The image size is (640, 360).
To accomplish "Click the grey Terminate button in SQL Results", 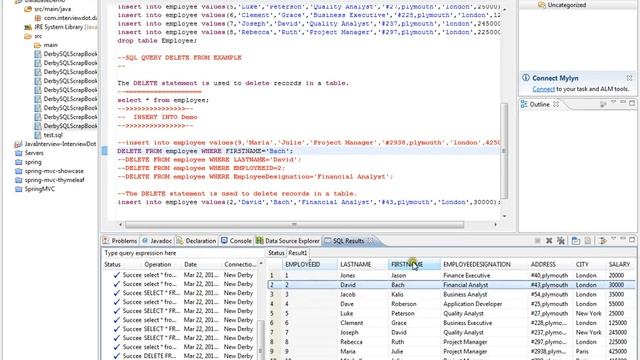I will click(537, 241).
